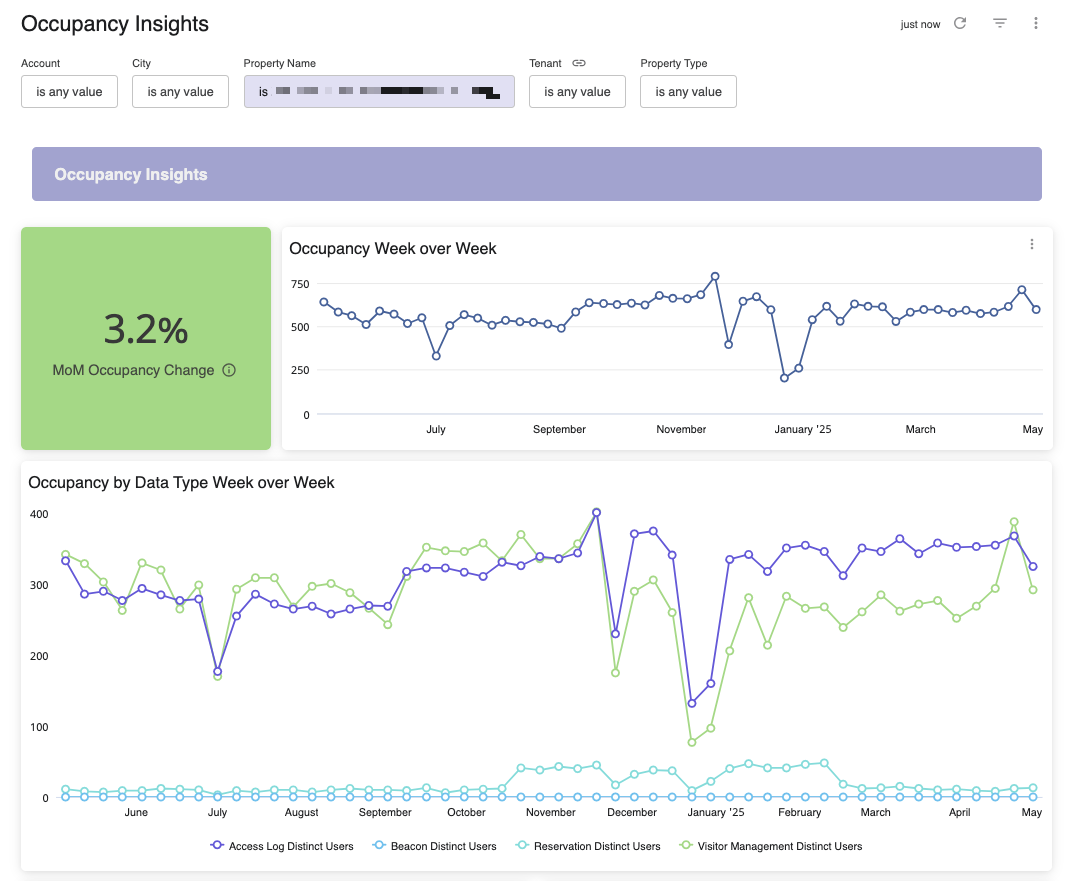Click the Access Log legend marker icon
Image resolution: width=1075 pixels, height=881 pixels.
217,846
